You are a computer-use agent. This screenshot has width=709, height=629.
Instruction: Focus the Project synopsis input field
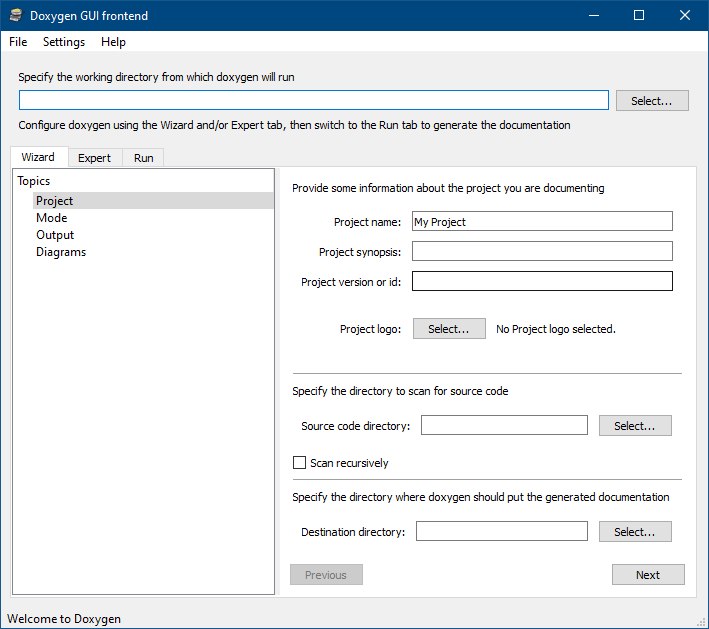tap(541, 252)
